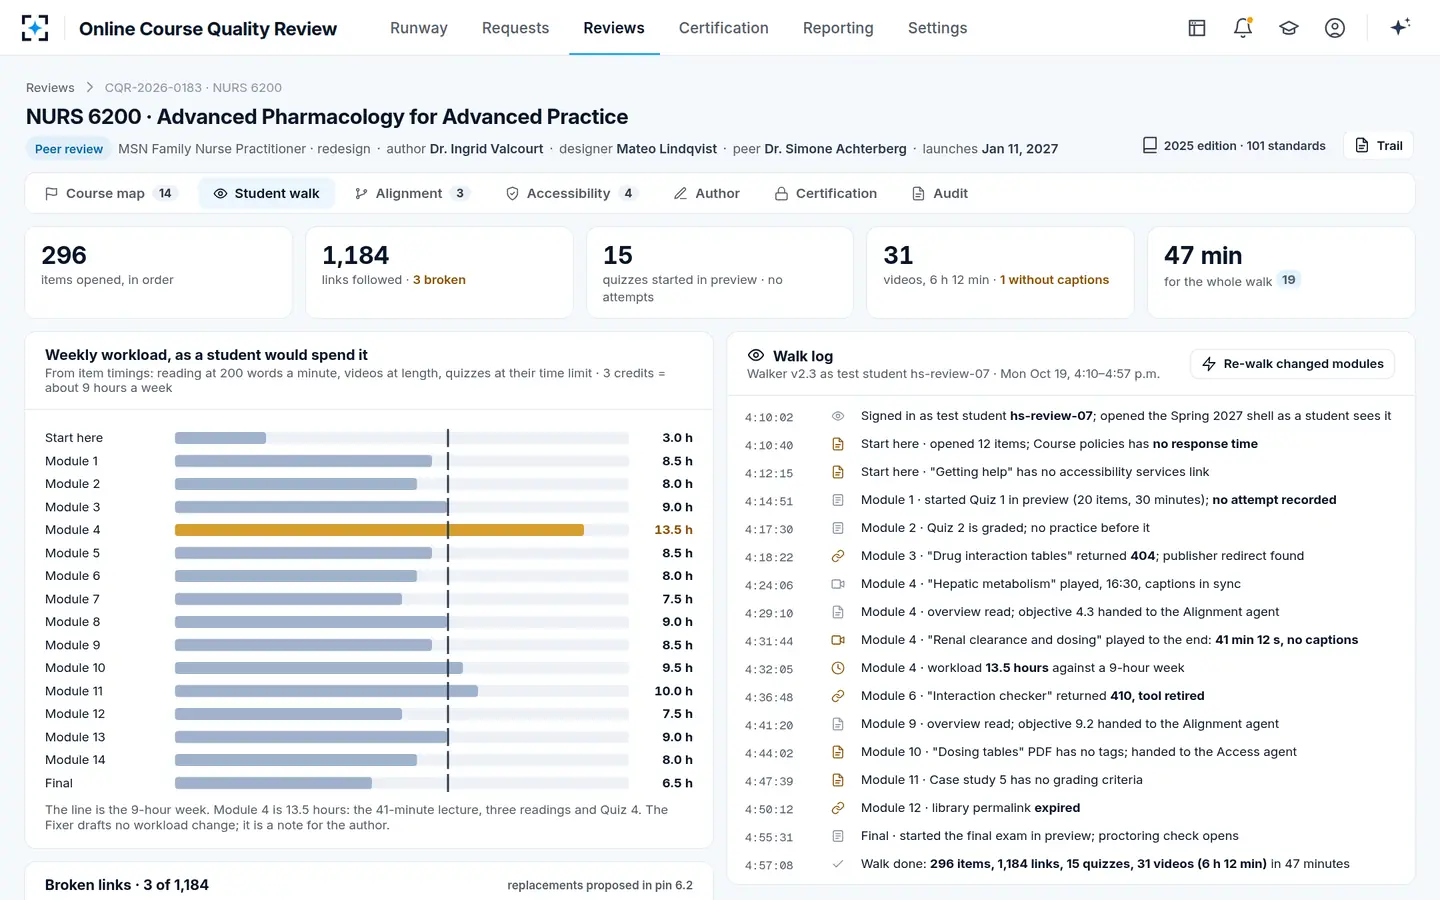Image resolution: width=1440 pixels, height=900 pixels.
Task: Open the user account profile icon
Action: 1335,28
